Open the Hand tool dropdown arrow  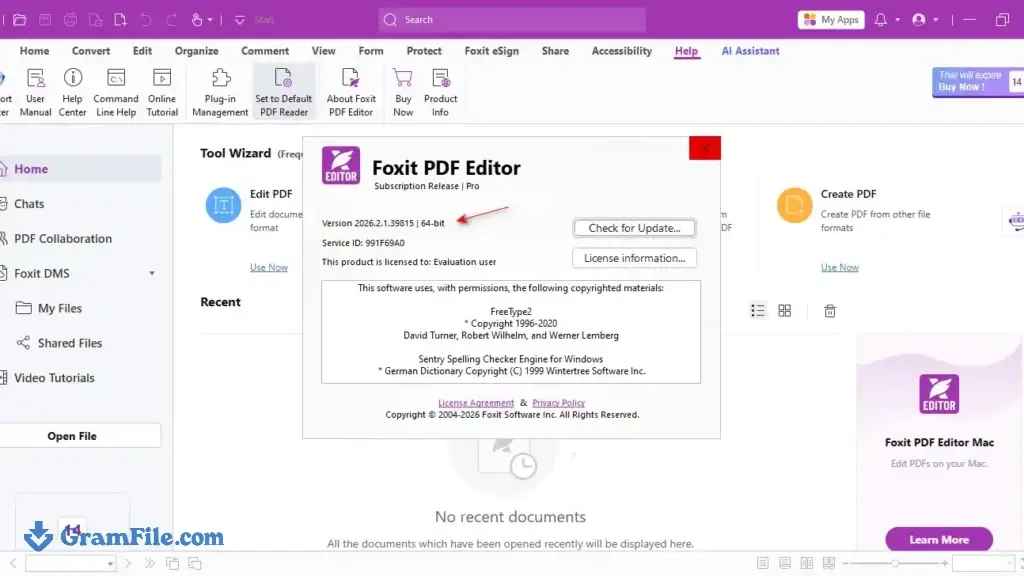(210, 20)
